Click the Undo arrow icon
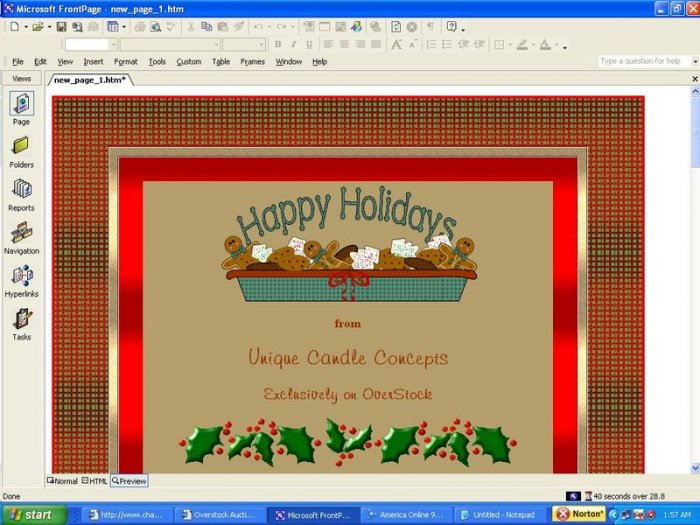This screenshot has width=700, height=525. 258,27
